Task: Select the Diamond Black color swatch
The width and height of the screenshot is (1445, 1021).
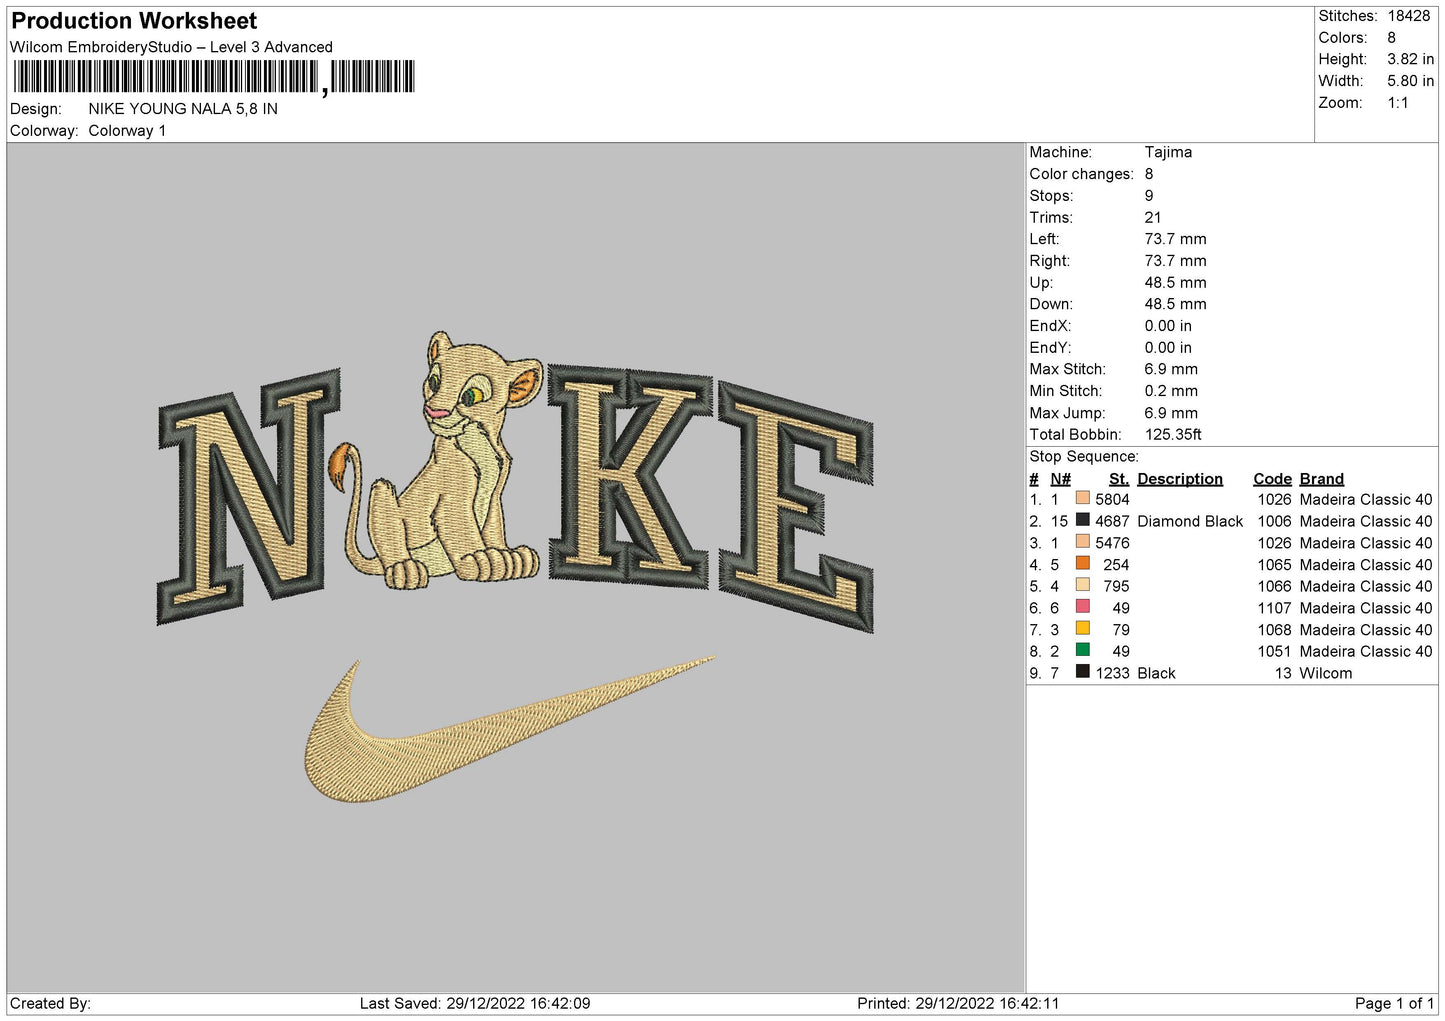Action: [x=1082, y=520]
